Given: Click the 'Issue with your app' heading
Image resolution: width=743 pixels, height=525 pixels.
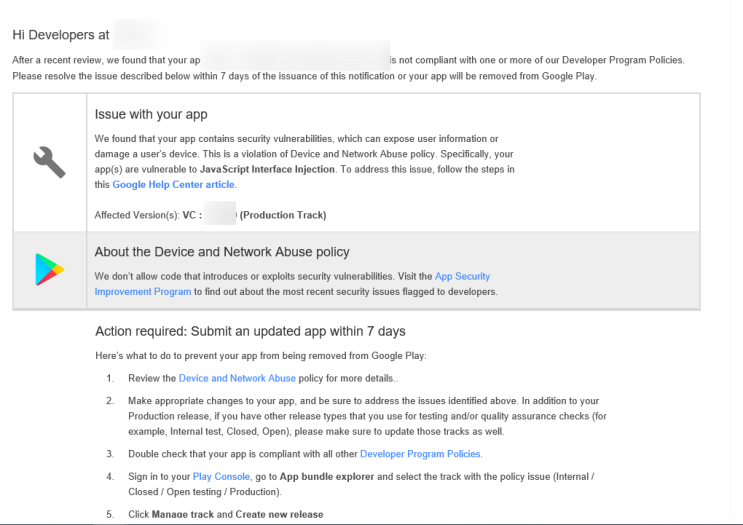Looking at the screenshot, I should 151,114.
